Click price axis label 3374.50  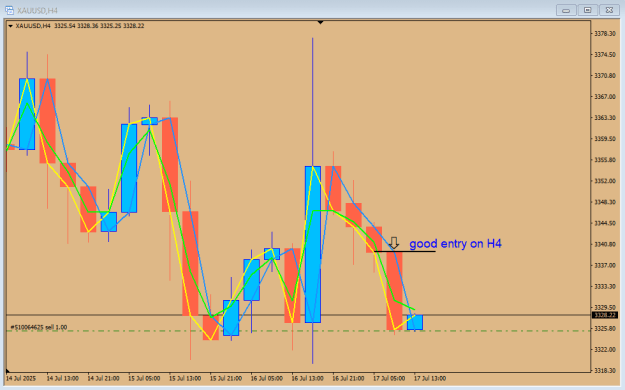[x=605, y=55]
